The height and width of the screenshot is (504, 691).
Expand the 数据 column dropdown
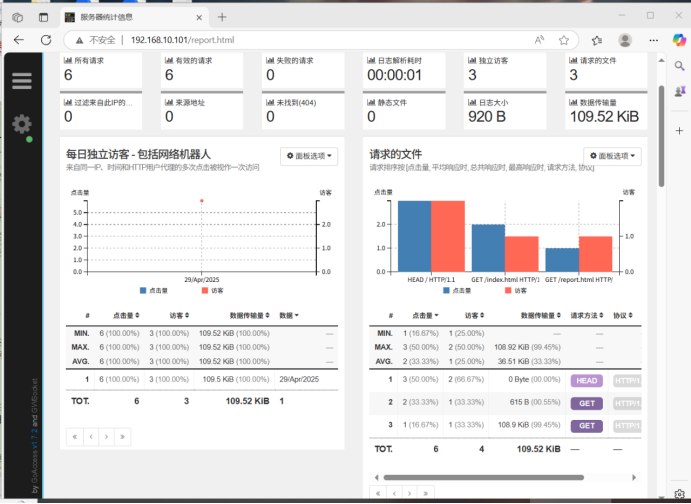click(x=289, y=315)
